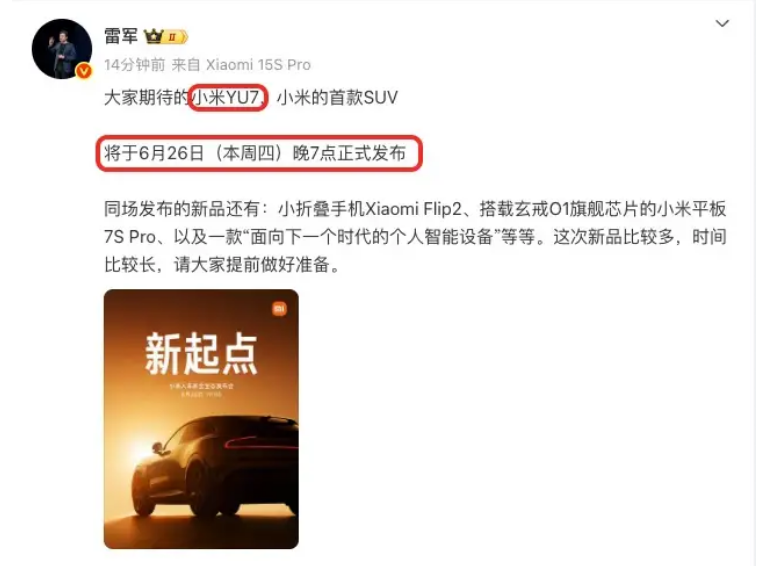The width and height of the screenshot is (762, 566).
Task: Click the 小米的首款SUV text
Action: pyautogui.click(x=337, y=98)
